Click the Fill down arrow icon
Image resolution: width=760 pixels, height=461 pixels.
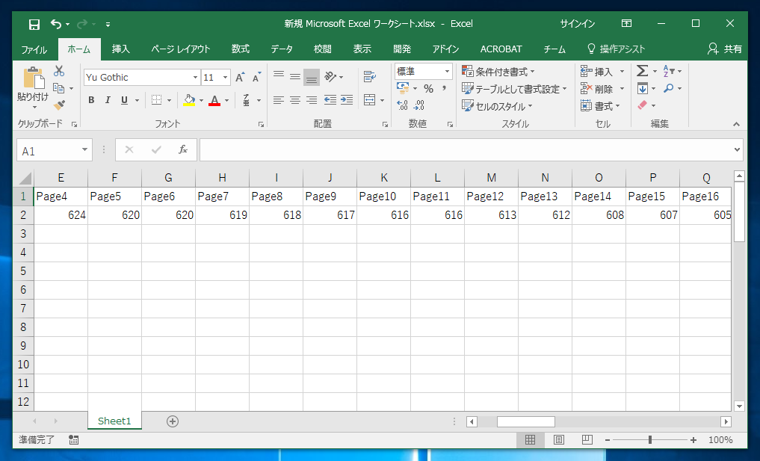[642, 88]
